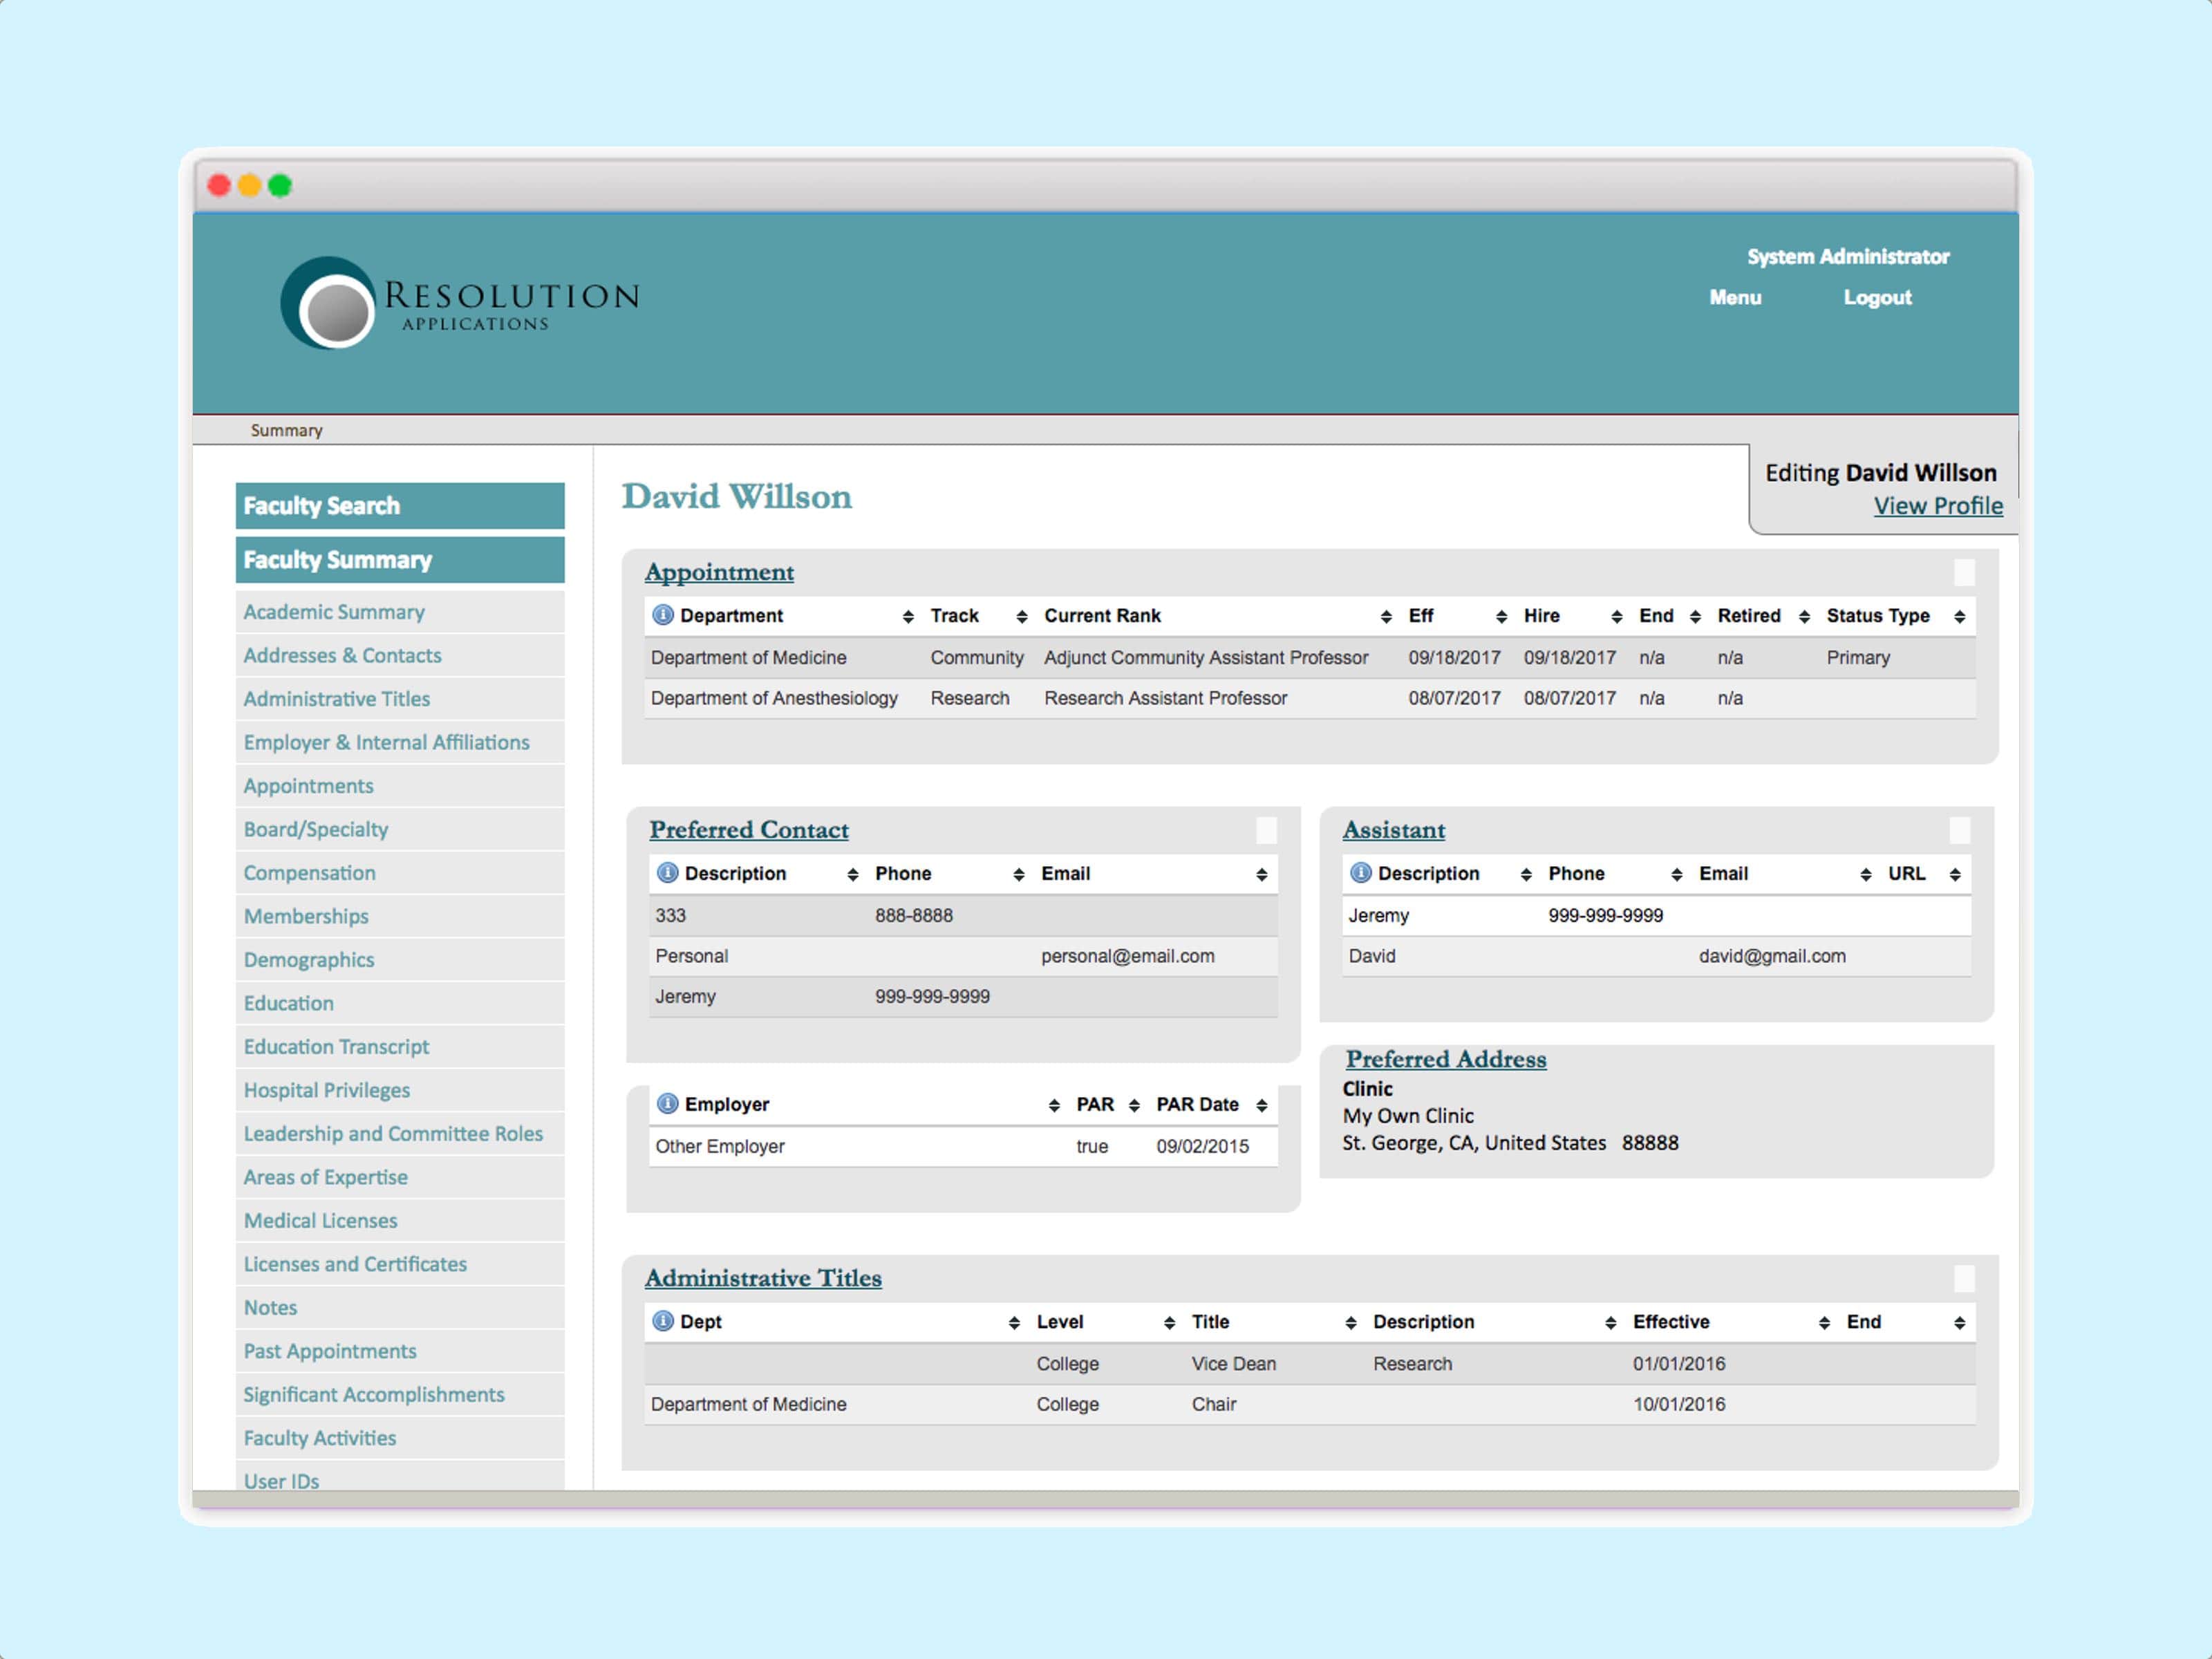Toggle white box in Assistant panel corner
Viewport: 2212px width, 1659px height.
point(1959,830)
